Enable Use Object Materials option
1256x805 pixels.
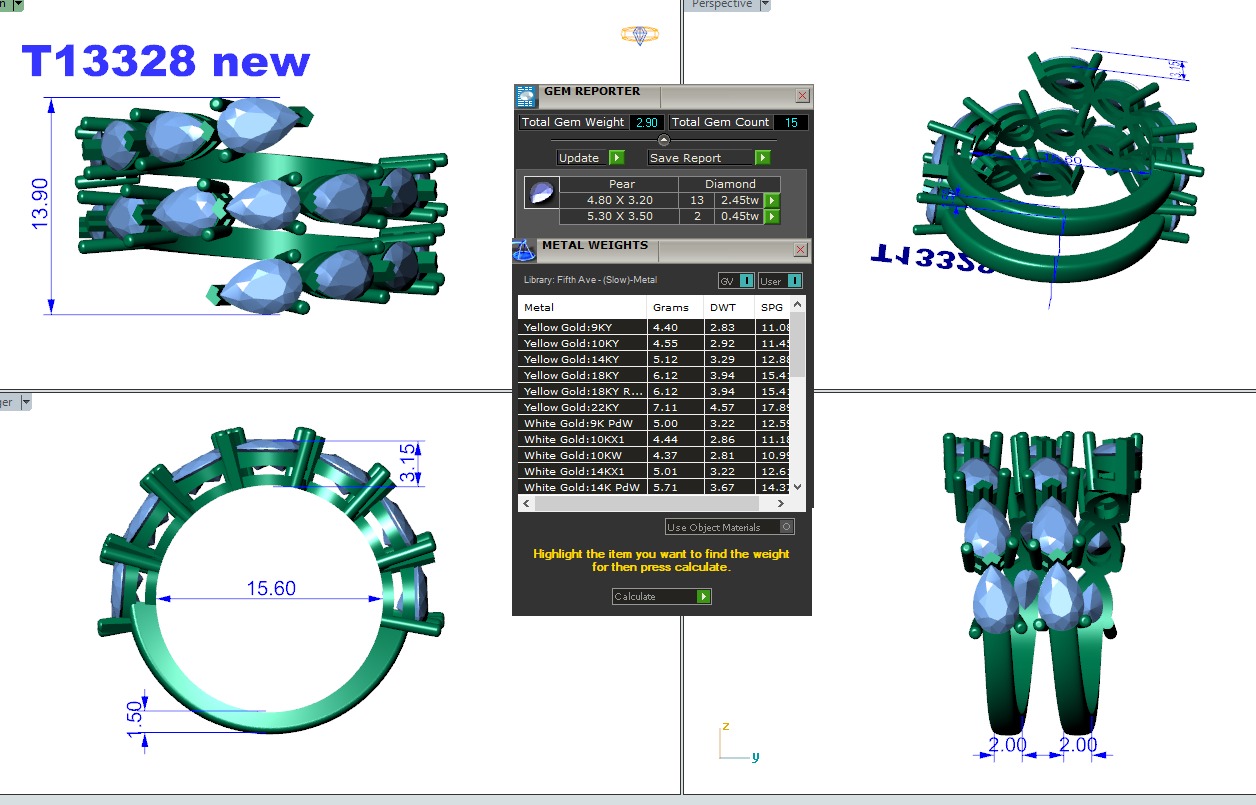(x=786, y=527)
